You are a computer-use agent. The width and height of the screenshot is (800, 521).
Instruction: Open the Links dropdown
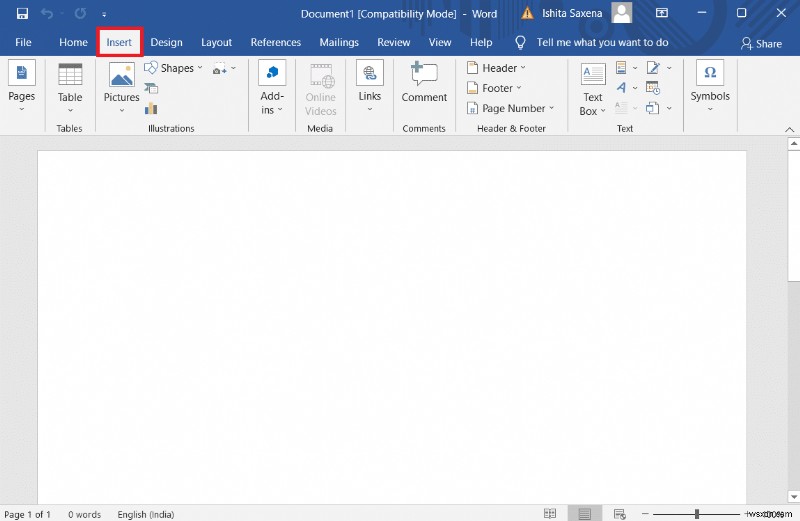pos(369,87)
